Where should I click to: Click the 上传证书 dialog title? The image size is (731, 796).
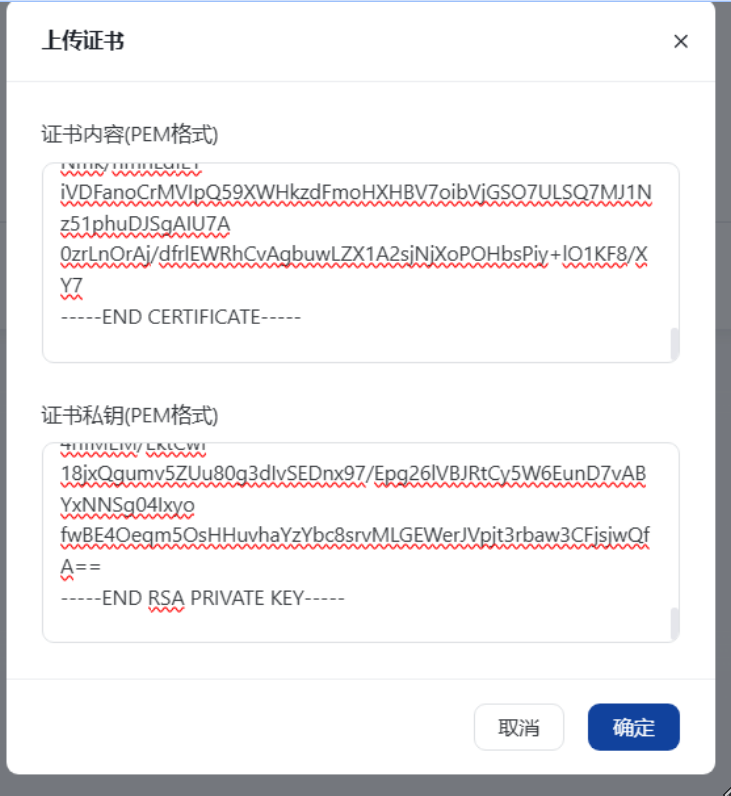(x=83, y=41)
